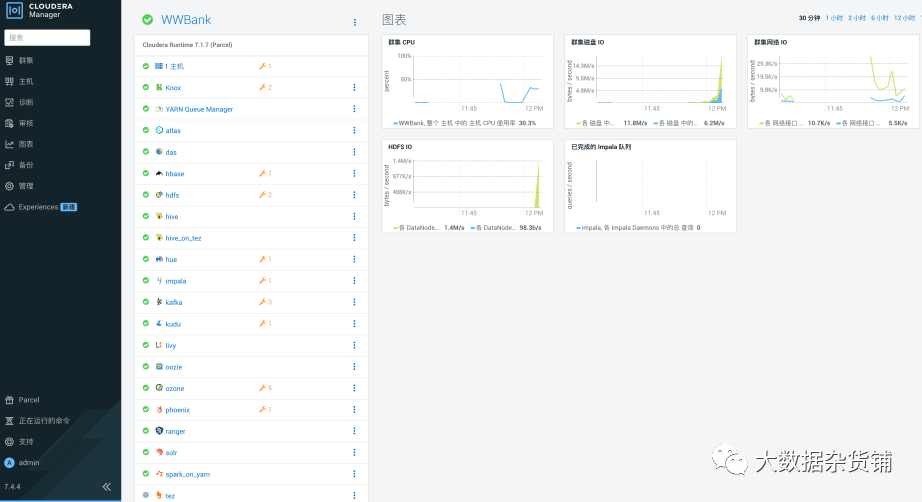Open the 诊断 sidebar menu
The height and width of the screenshot is (502, 922).
point(19,102)
